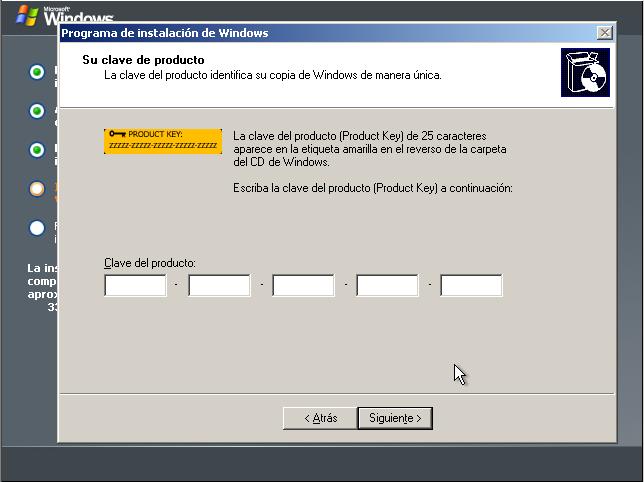Select the second green setup step indicator

(37, 111)
